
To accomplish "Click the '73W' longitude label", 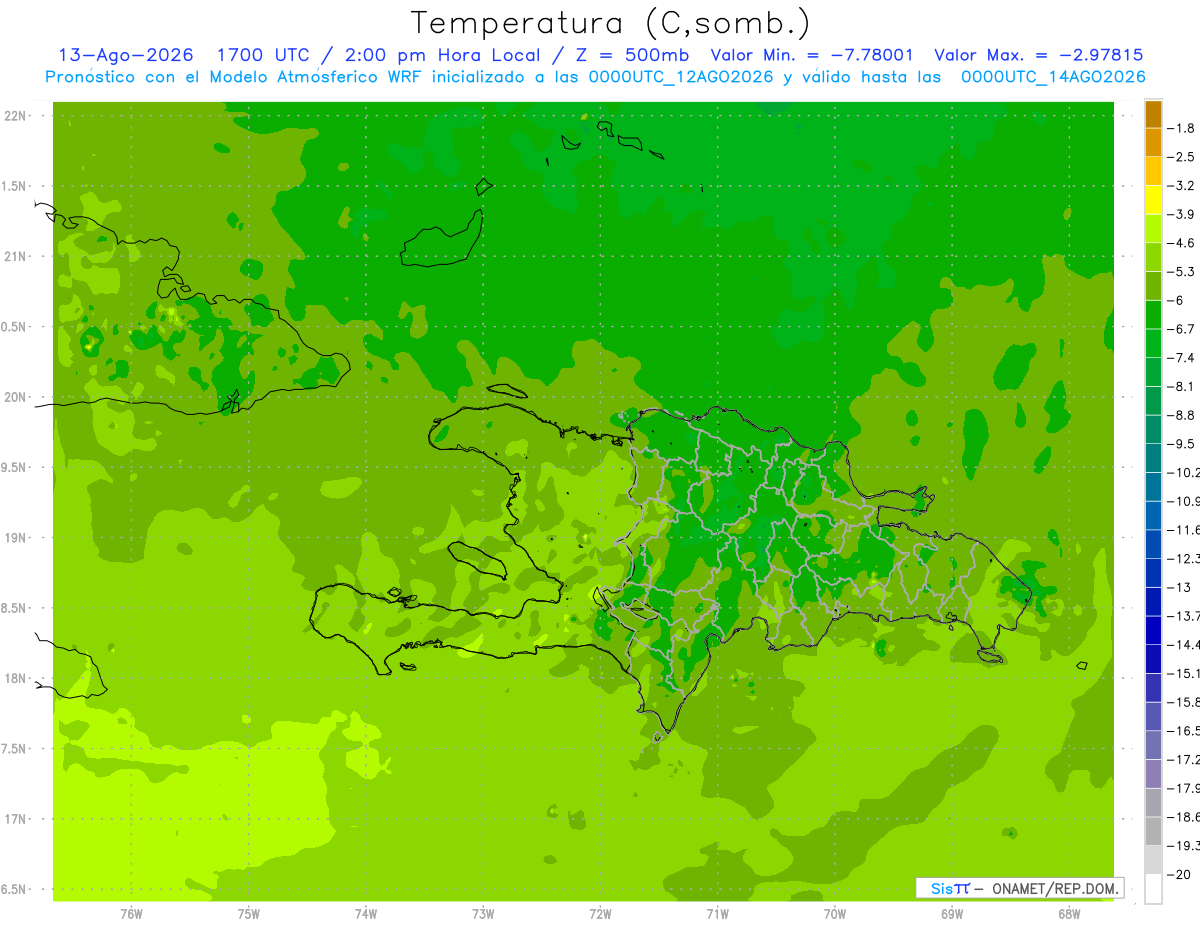I will point(483,914).
